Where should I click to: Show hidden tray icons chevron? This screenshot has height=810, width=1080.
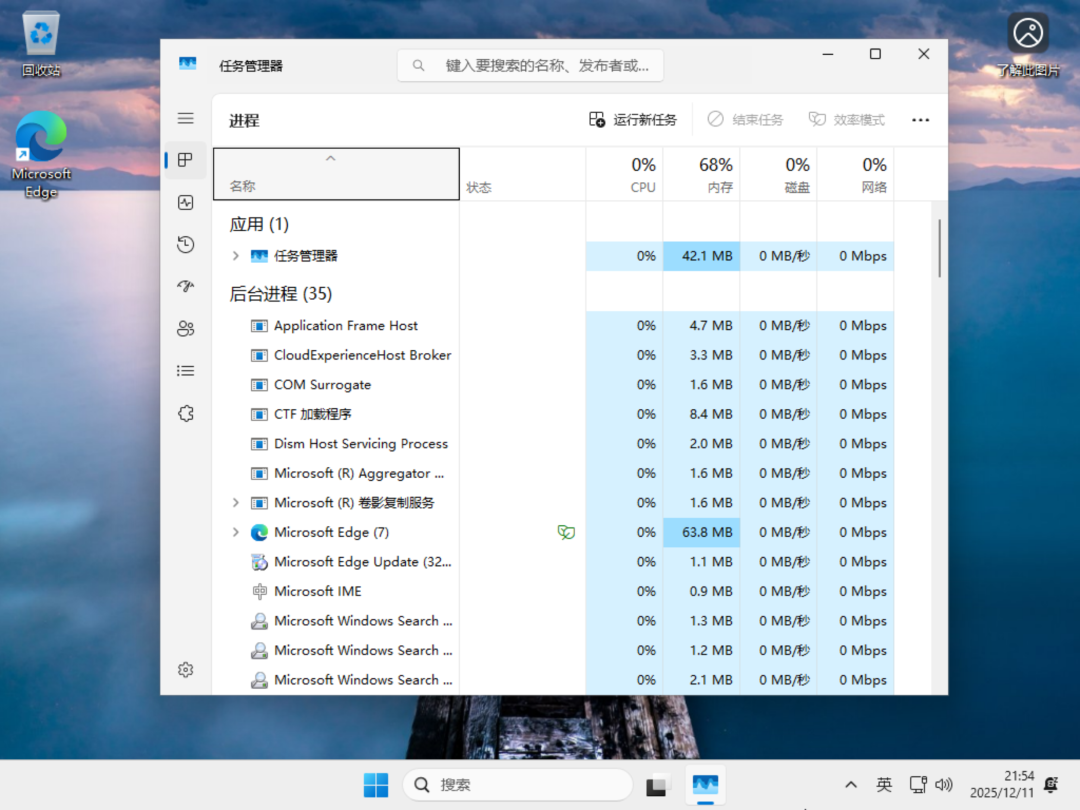(851, 785)
